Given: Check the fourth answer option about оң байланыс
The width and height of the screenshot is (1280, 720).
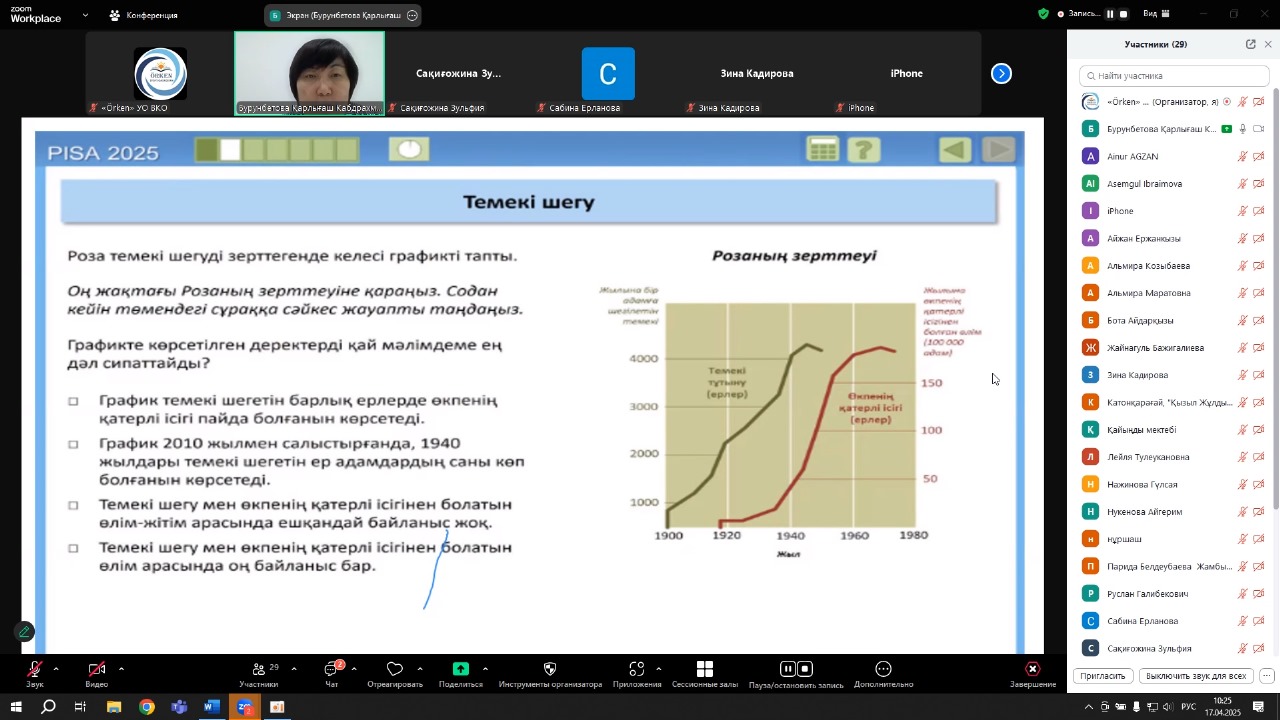Looking at the screenshot, I should click(x=73, y=548).
